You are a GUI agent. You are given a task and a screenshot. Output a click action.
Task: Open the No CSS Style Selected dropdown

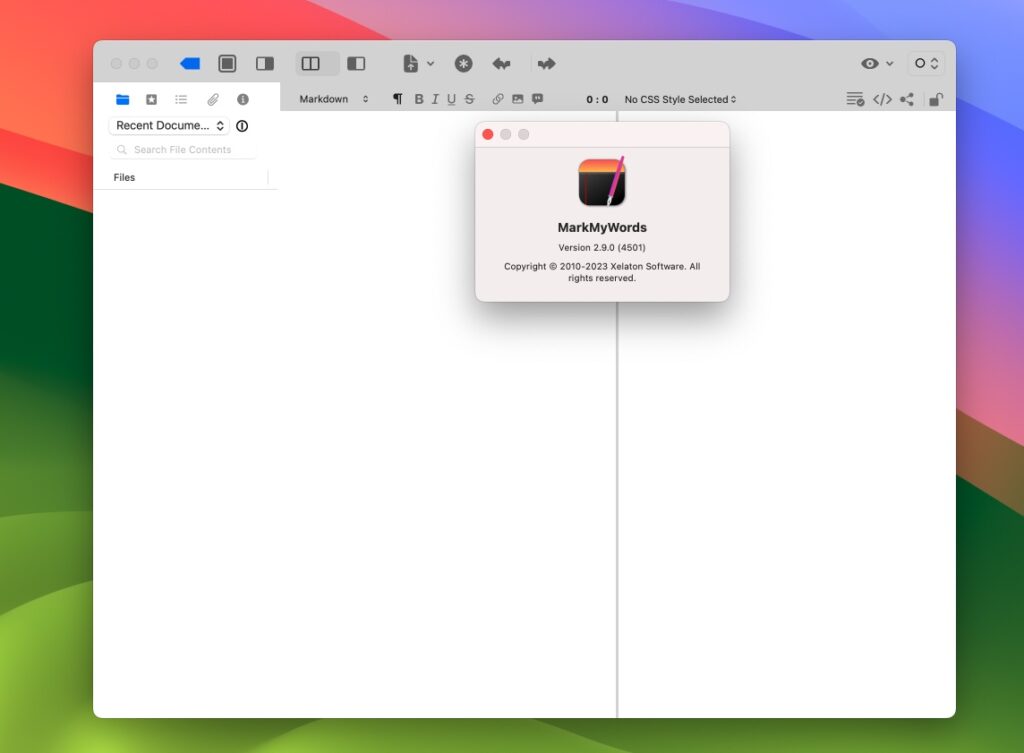pos(678,99)
